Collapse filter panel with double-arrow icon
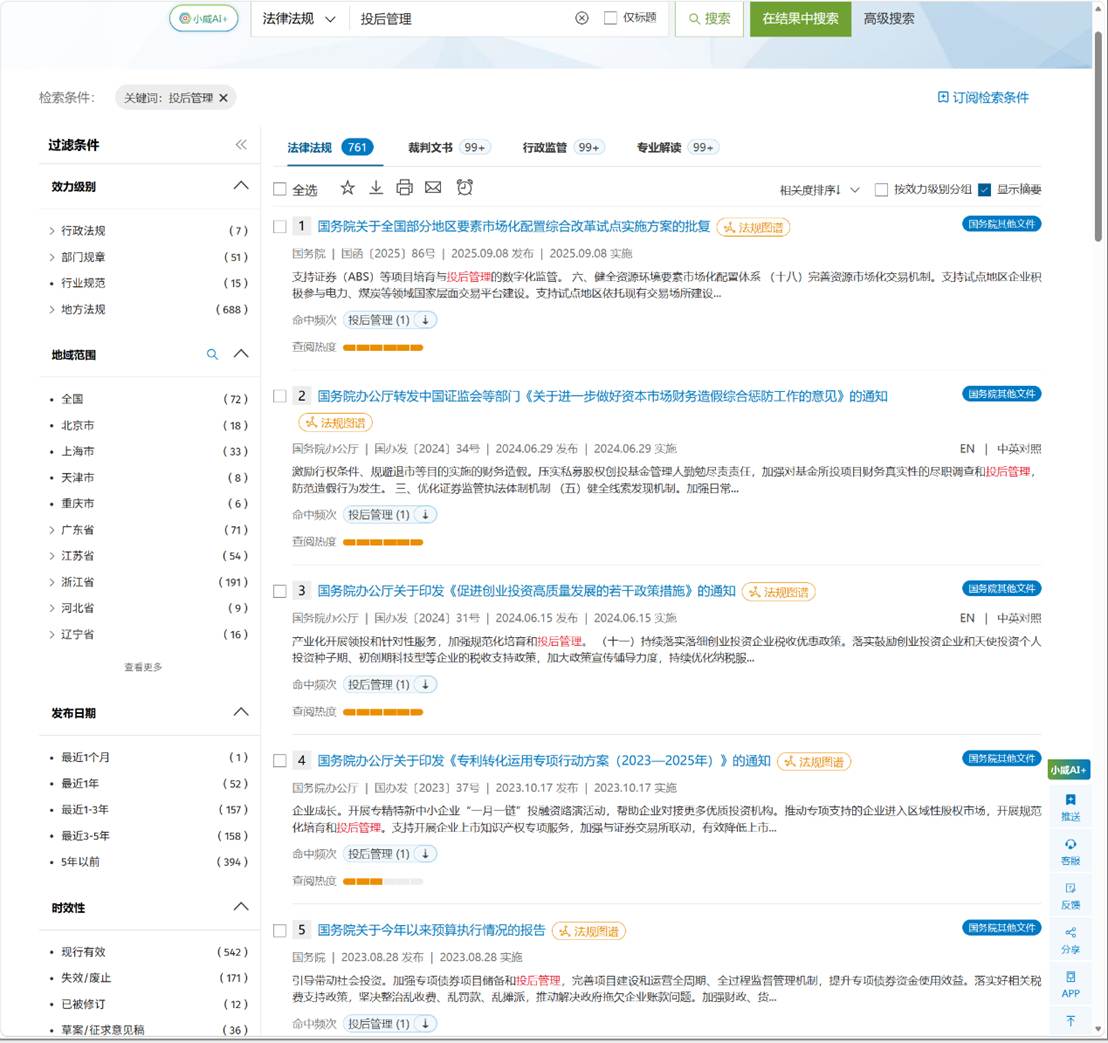The height and width of the screenshot is (1043, 1108). [x=241, y=145]
